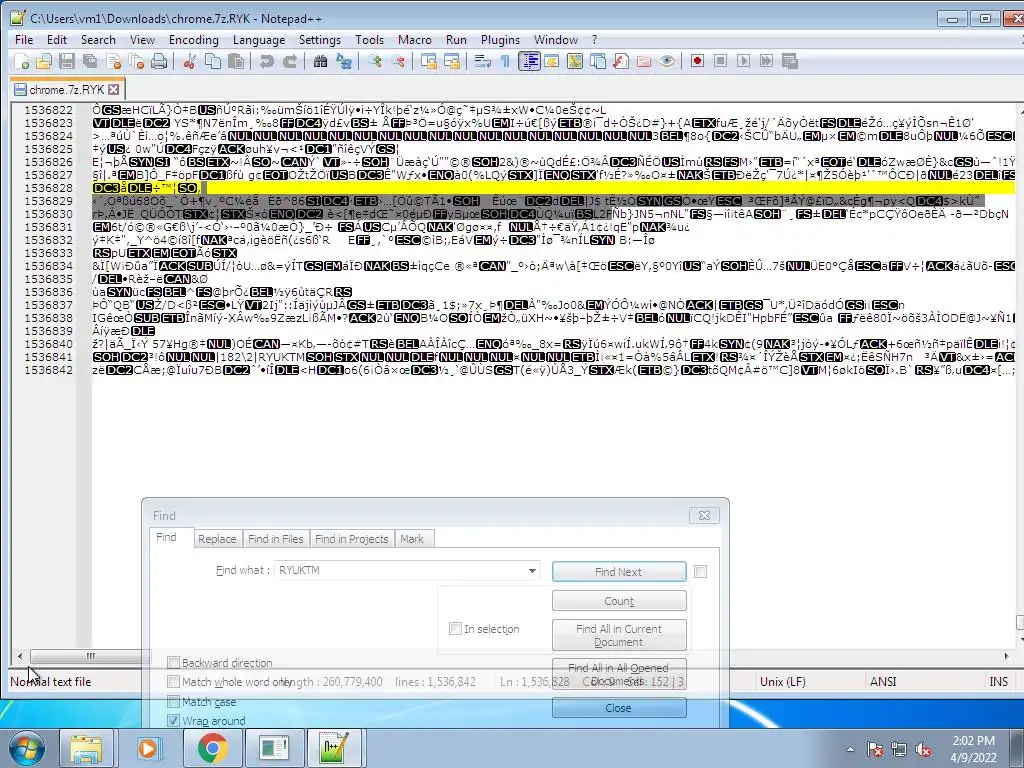This screenshot has width=1024, height=768.
Task: Click the Save All toolbar icon
Action: pyautogui.click(x=90, y=61)
